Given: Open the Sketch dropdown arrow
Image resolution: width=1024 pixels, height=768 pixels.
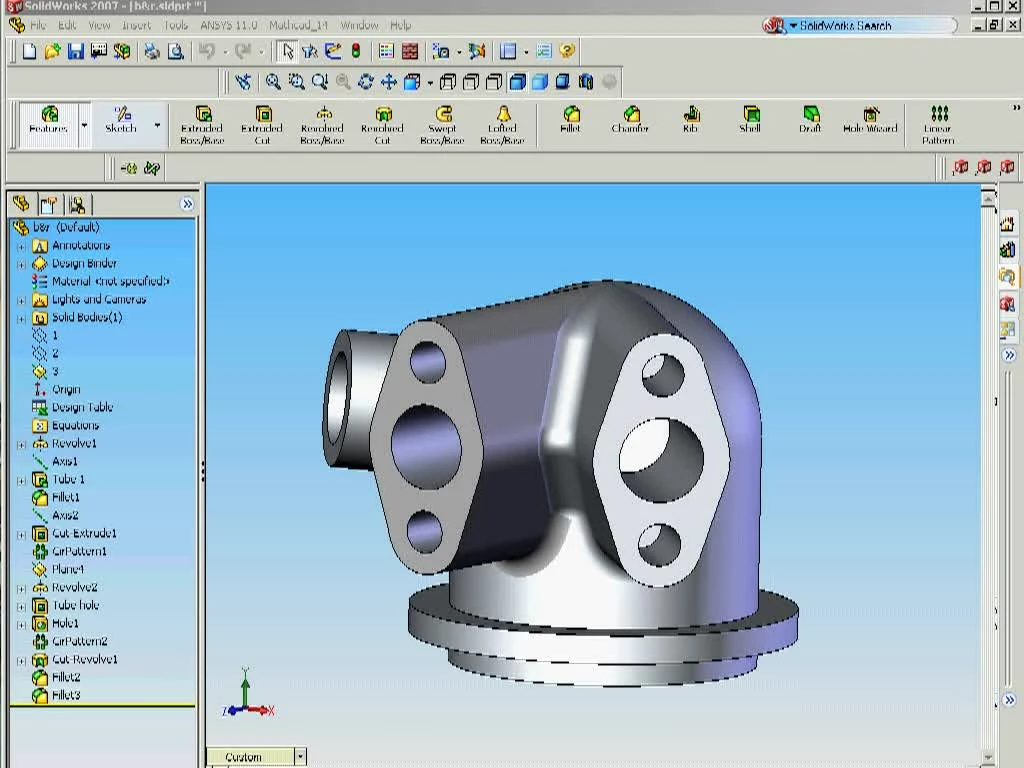Looking at the screenshot, I should [157, 125].
